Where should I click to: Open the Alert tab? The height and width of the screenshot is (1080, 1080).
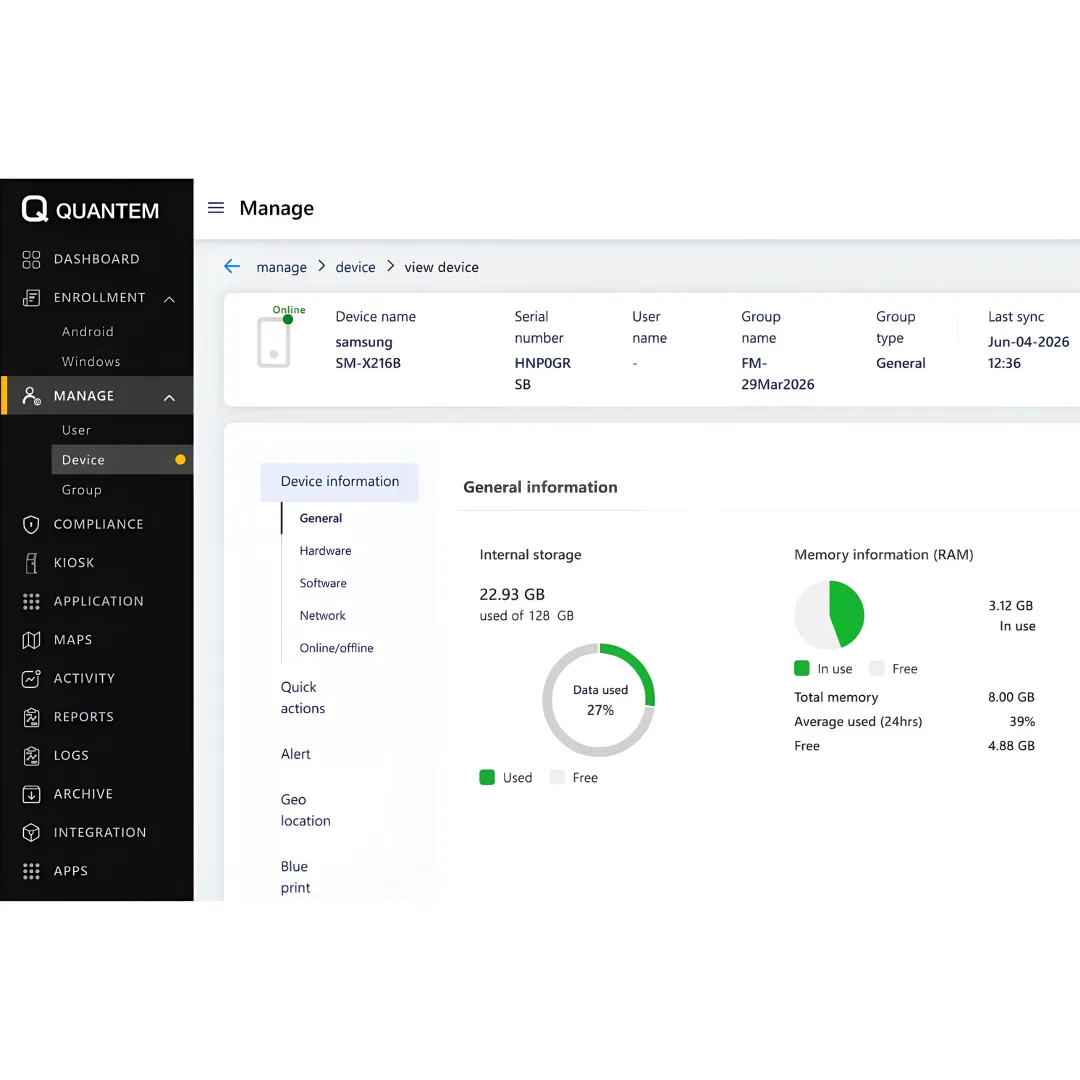[x=295, y=754]
